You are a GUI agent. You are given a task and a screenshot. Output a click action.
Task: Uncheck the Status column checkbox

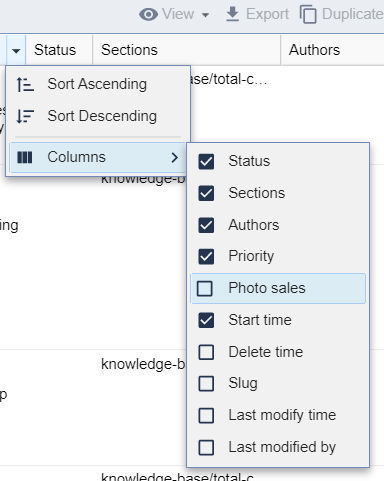tap(206, 162)
